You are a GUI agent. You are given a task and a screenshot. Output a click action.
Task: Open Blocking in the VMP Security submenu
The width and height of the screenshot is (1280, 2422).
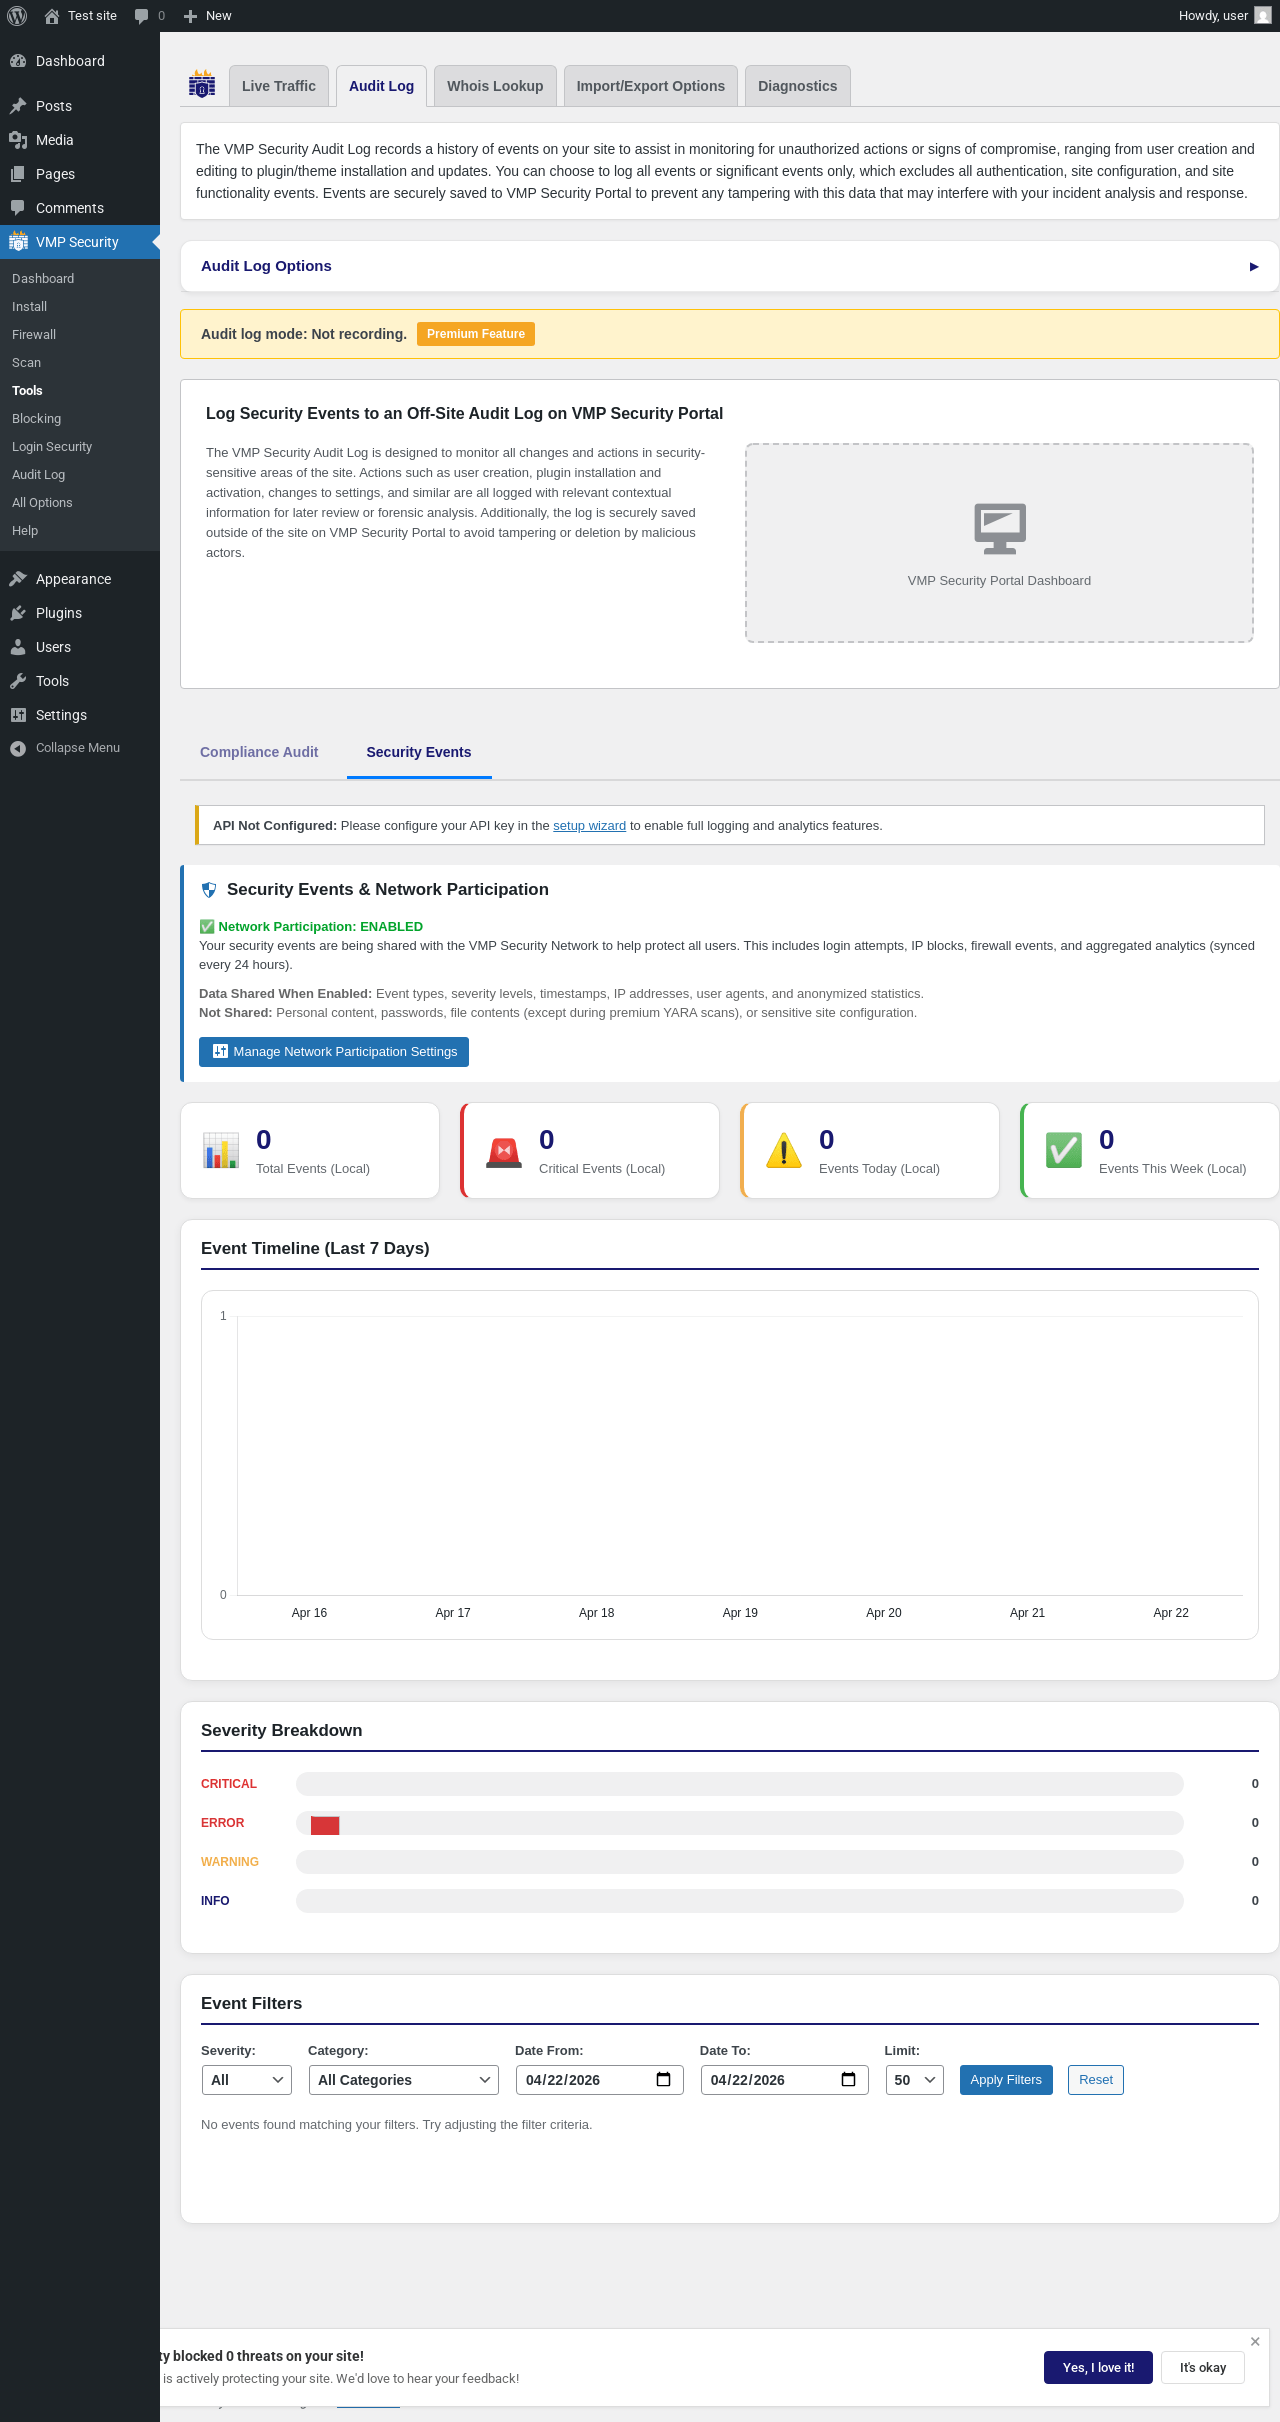coord(37,419)
